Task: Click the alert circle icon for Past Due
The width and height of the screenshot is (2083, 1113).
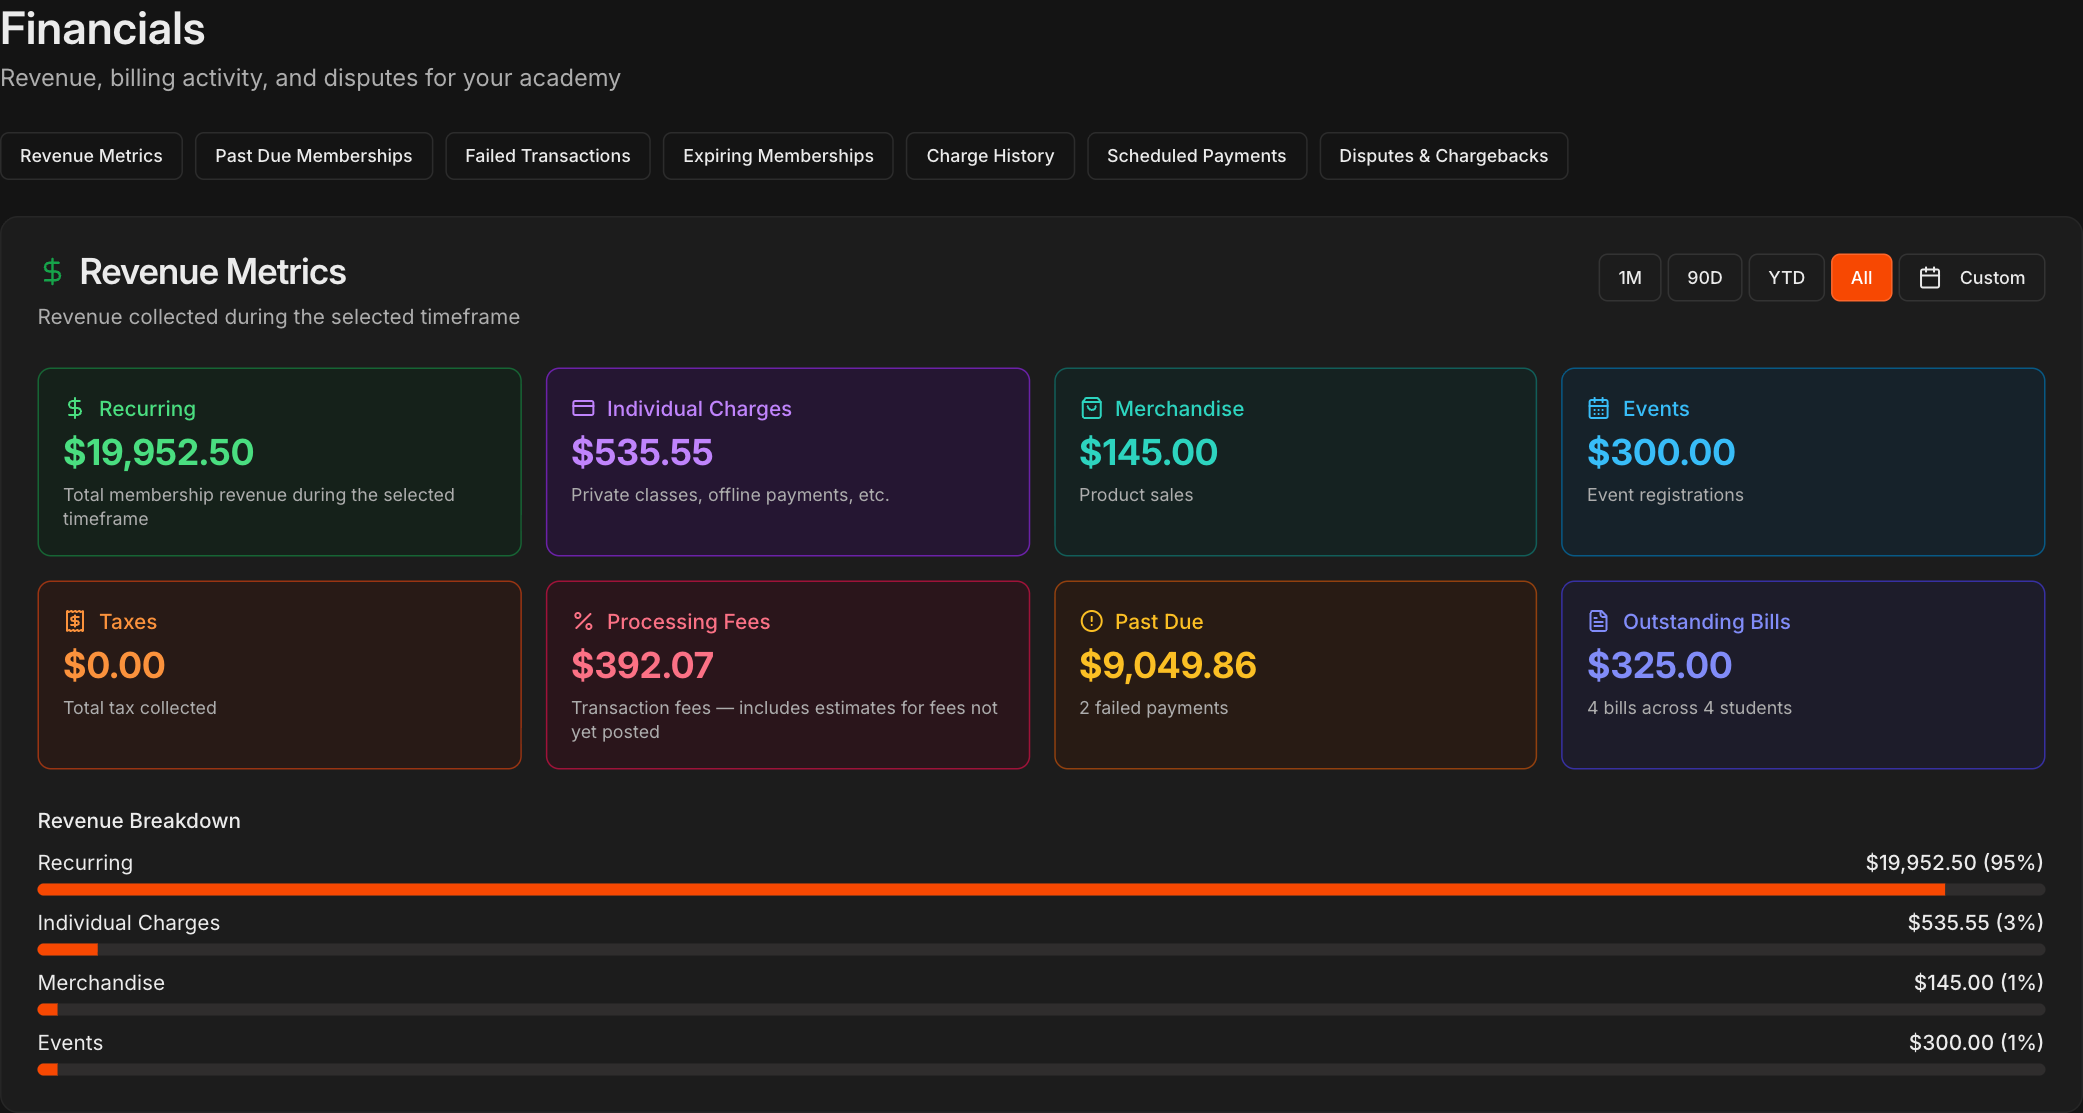Action: (x=1091, y=621)
